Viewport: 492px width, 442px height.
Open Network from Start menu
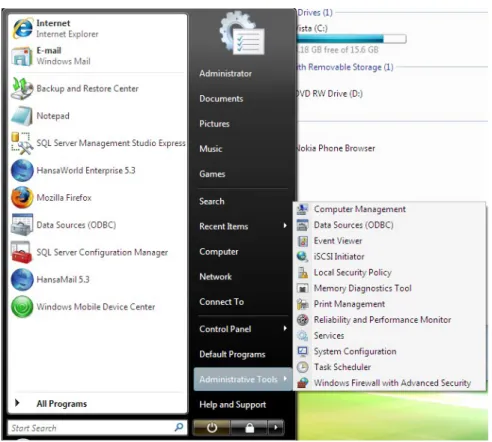pyautogui.click(x=215, y=277)
